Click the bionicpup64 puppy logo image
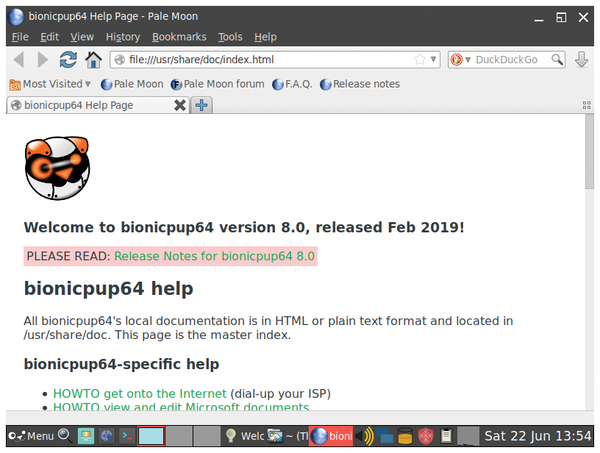The width and height of the screenshot is (600, 453). click(x=57, y=168)
